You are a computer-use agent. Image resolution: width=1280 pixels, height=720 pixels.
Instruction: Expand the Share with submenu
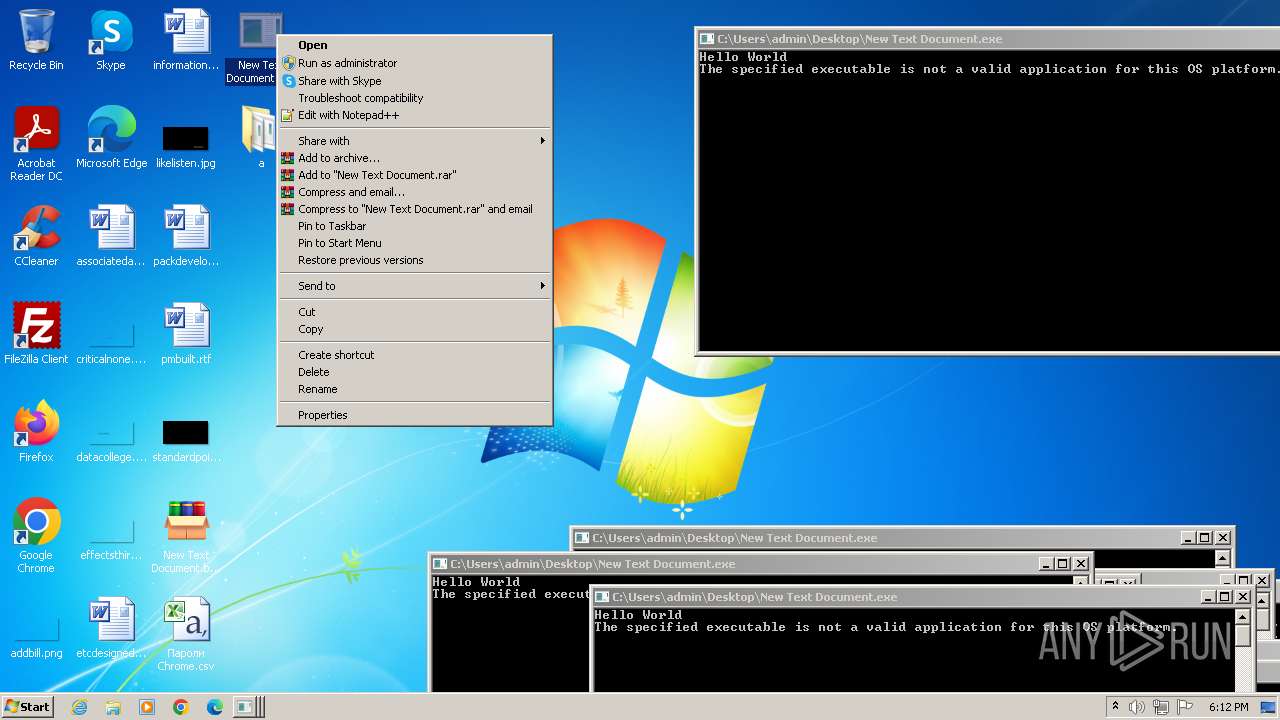(414, 141)
